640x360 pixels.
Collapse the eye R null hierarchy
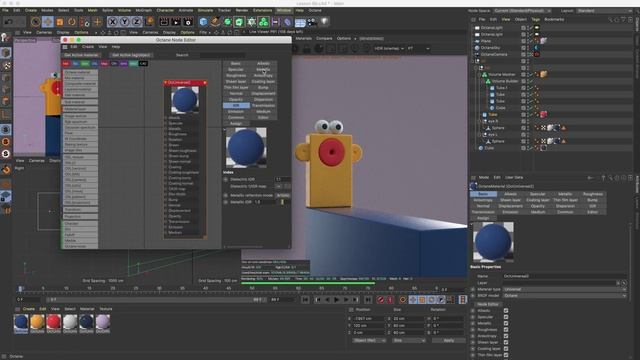[x=479, y=121]
